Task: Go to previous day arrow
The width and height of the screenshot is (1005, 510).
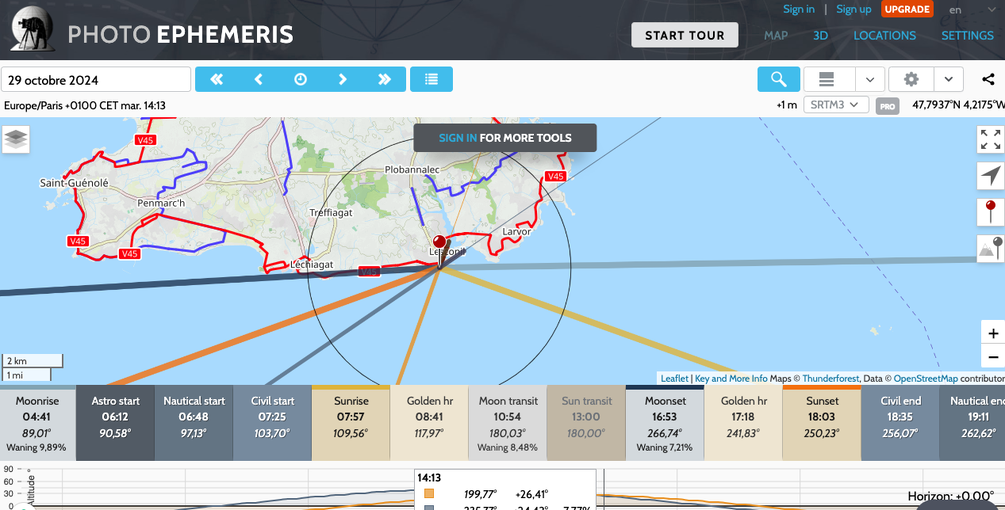Action: click(x=258, y=79)
